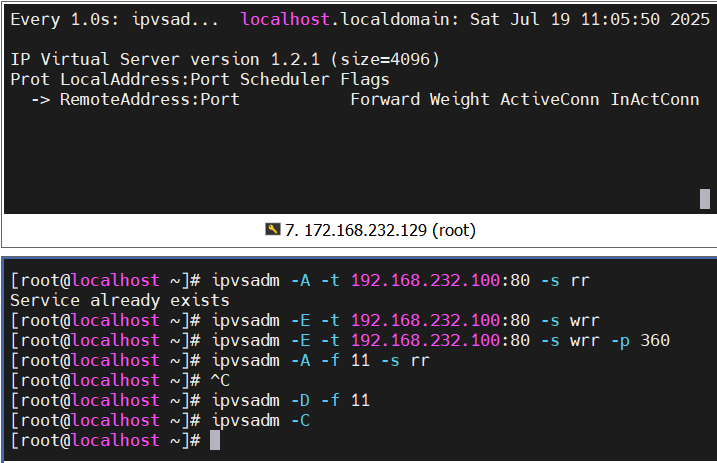Click the cursor block in the upper terminal

click(705, 199)
